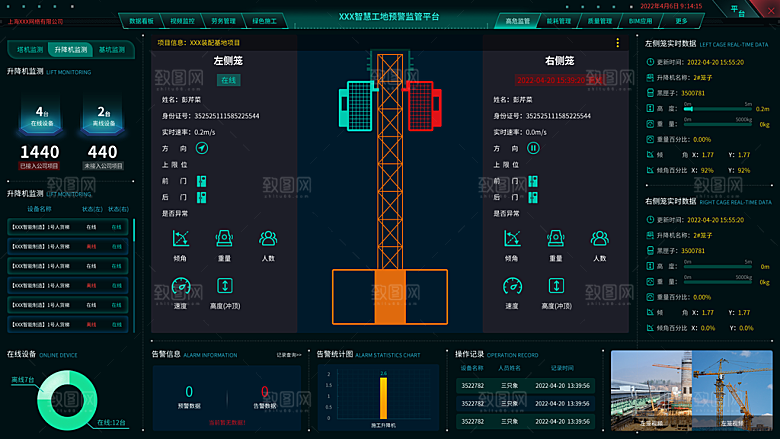
Task: Click right cage 前门 door status icon
Action: point(533,181)
